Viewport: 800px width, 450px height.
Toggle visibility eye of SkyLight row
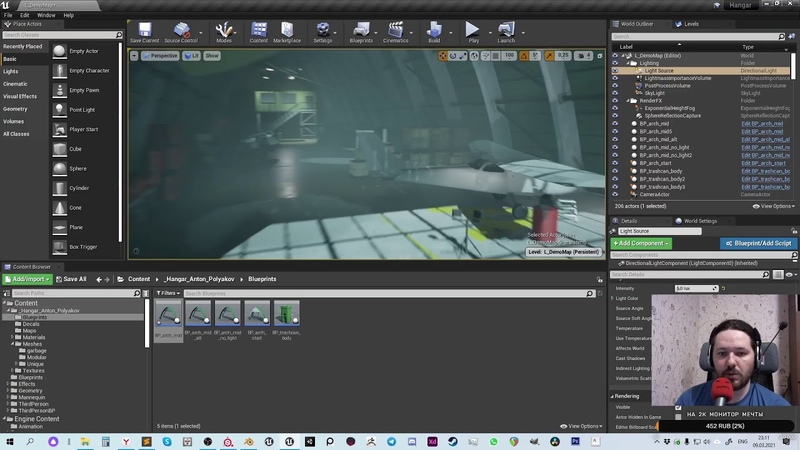615,93
